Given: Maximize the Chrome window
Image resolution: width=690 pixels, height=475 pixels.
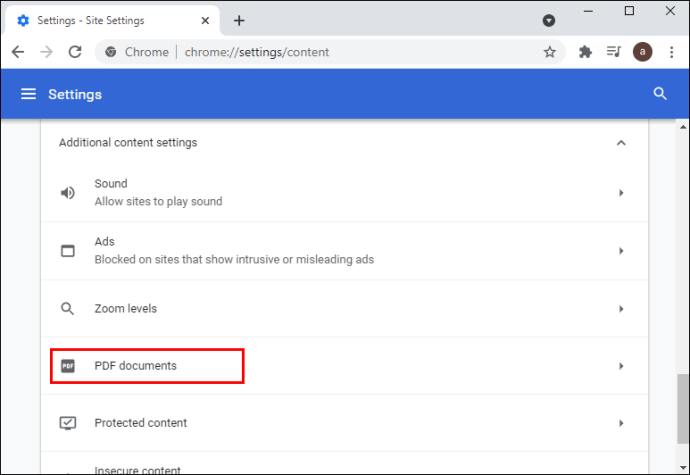Looking at the screenshot, I should (x=629, y=11).
